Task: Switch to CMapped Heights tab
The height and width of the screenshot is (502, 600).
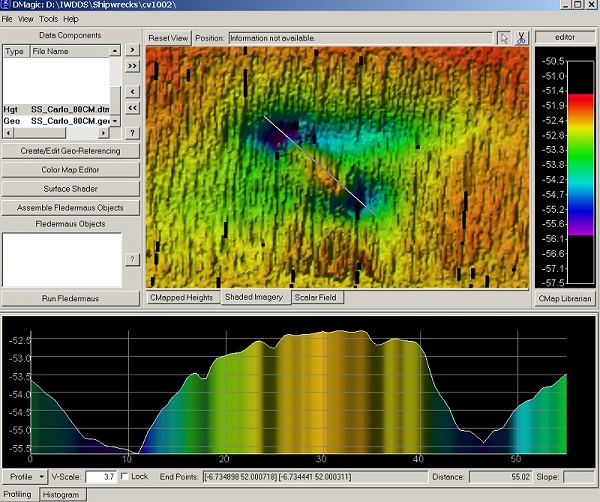Action: click(x=182, y=298)
